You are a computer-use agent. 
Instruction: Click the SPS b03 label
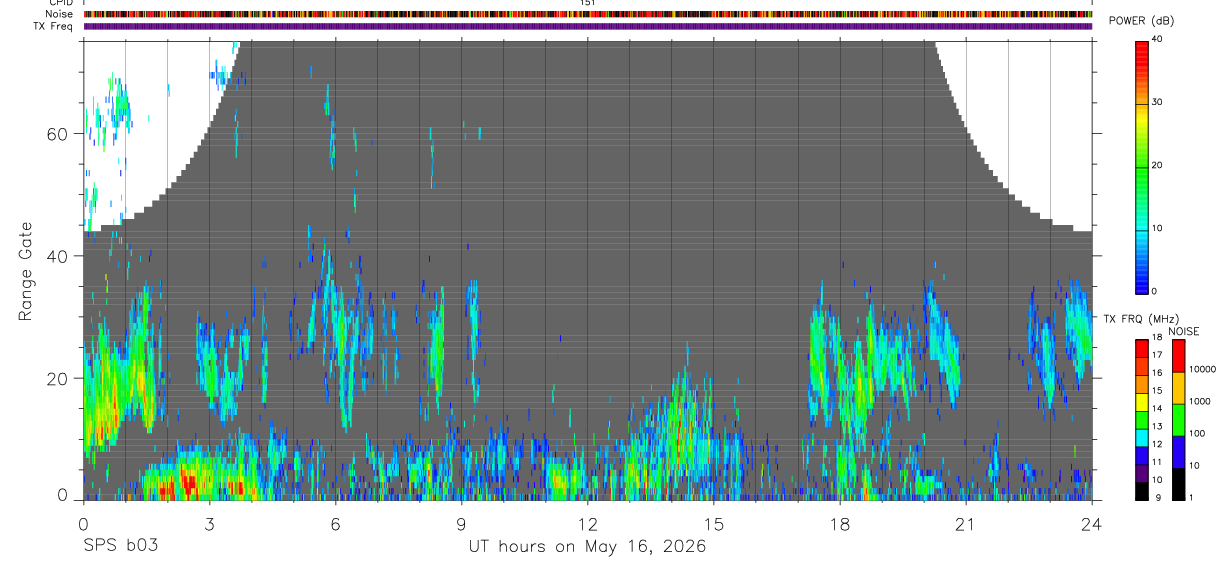pyautogui.click(x=120, y=547)
